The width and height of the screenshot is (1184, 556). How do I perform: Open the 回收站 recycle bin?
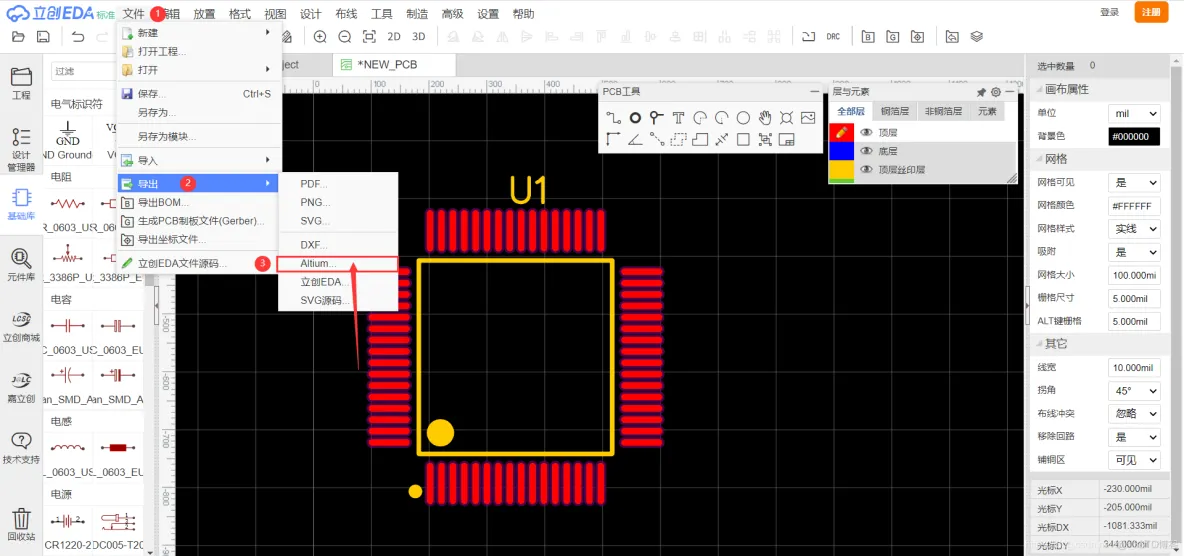[x=21, y=525]
